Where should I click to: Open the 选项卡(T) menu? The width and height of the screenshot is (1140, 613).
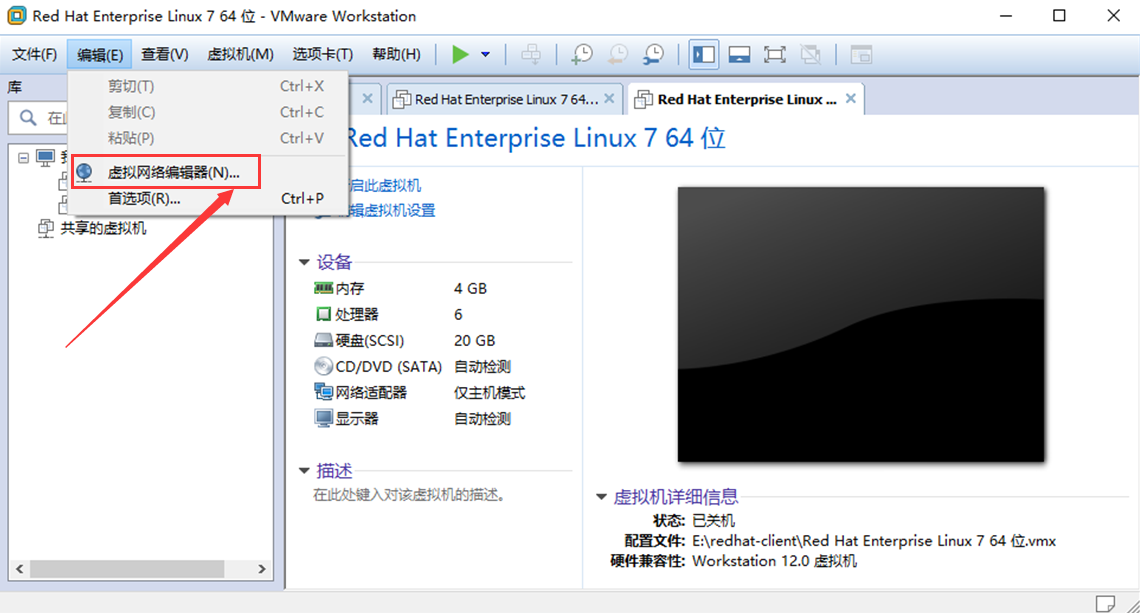[x=323, y=55]
